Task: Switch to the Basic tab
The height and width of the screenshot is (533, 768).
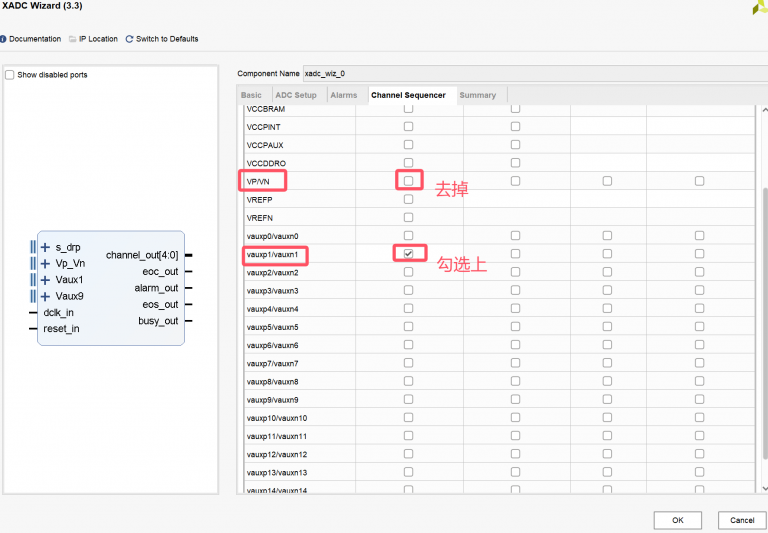Action: [251, 95]
